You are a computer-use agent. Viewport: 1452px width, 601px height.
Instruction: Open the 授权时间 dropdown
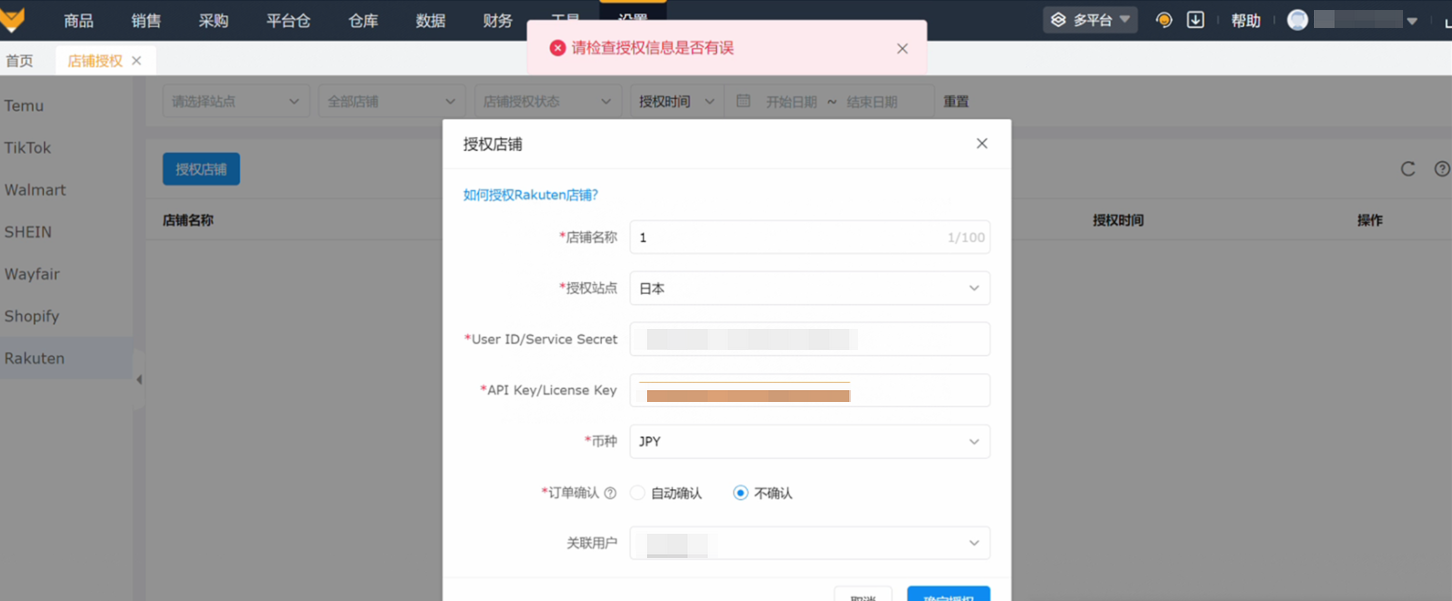coord(677,101)
